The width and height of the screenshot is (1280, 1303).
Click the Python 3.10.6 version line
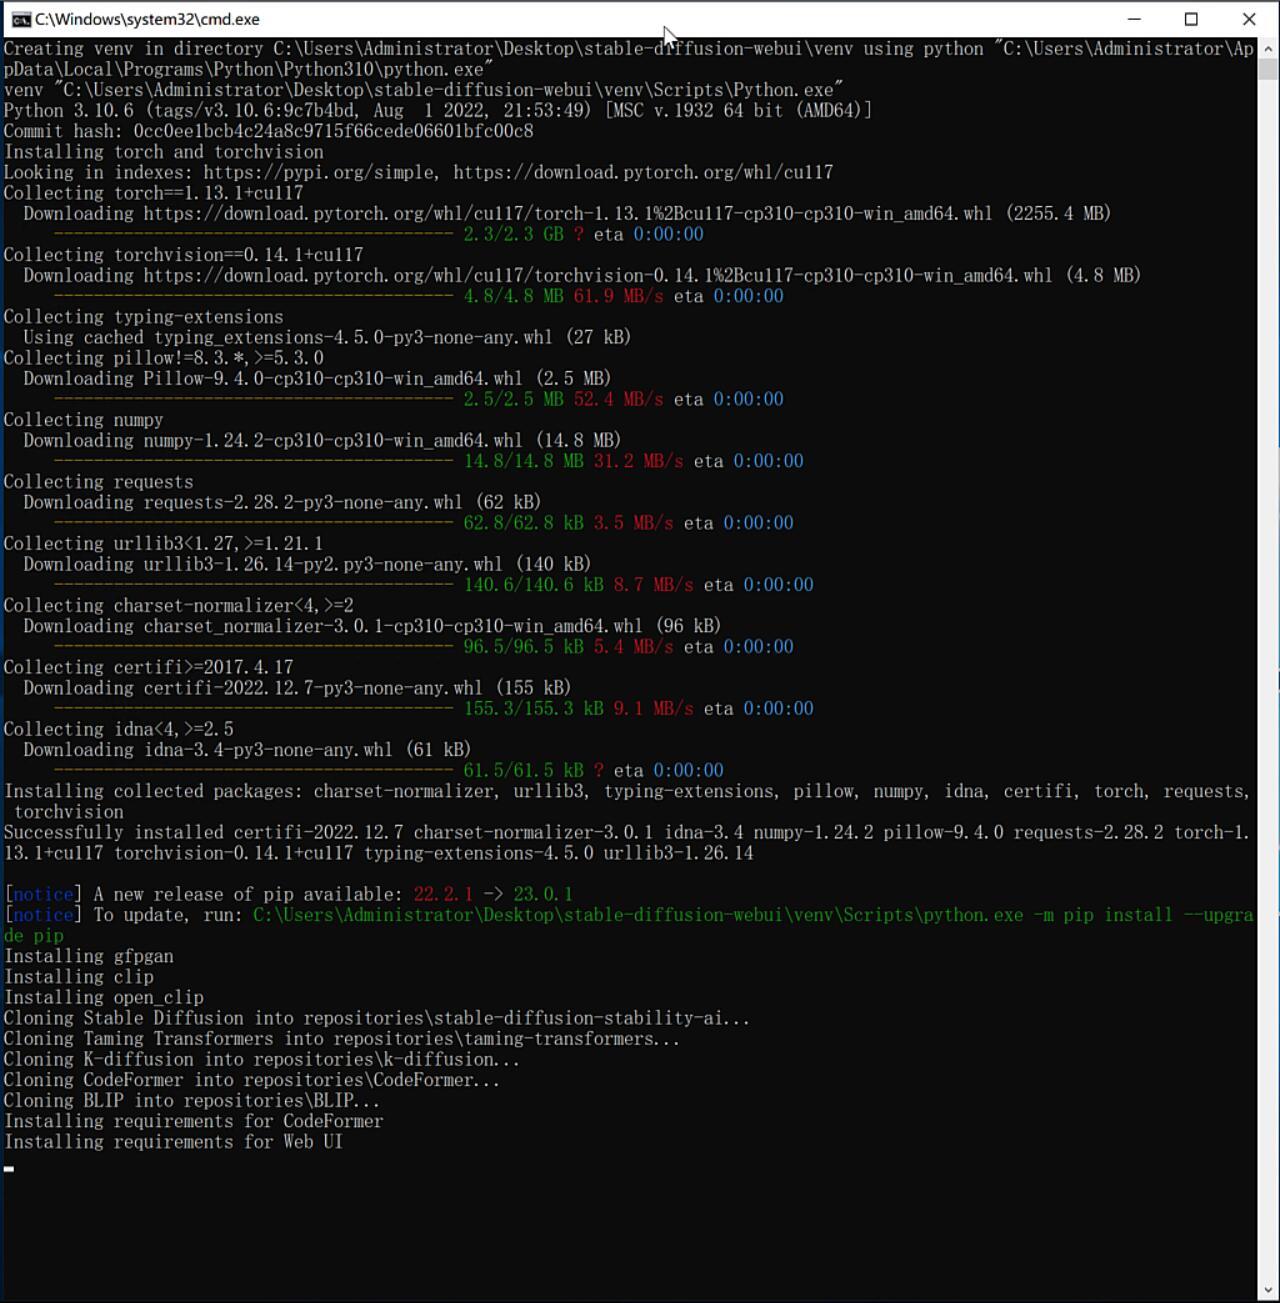(x=438, y=111)
